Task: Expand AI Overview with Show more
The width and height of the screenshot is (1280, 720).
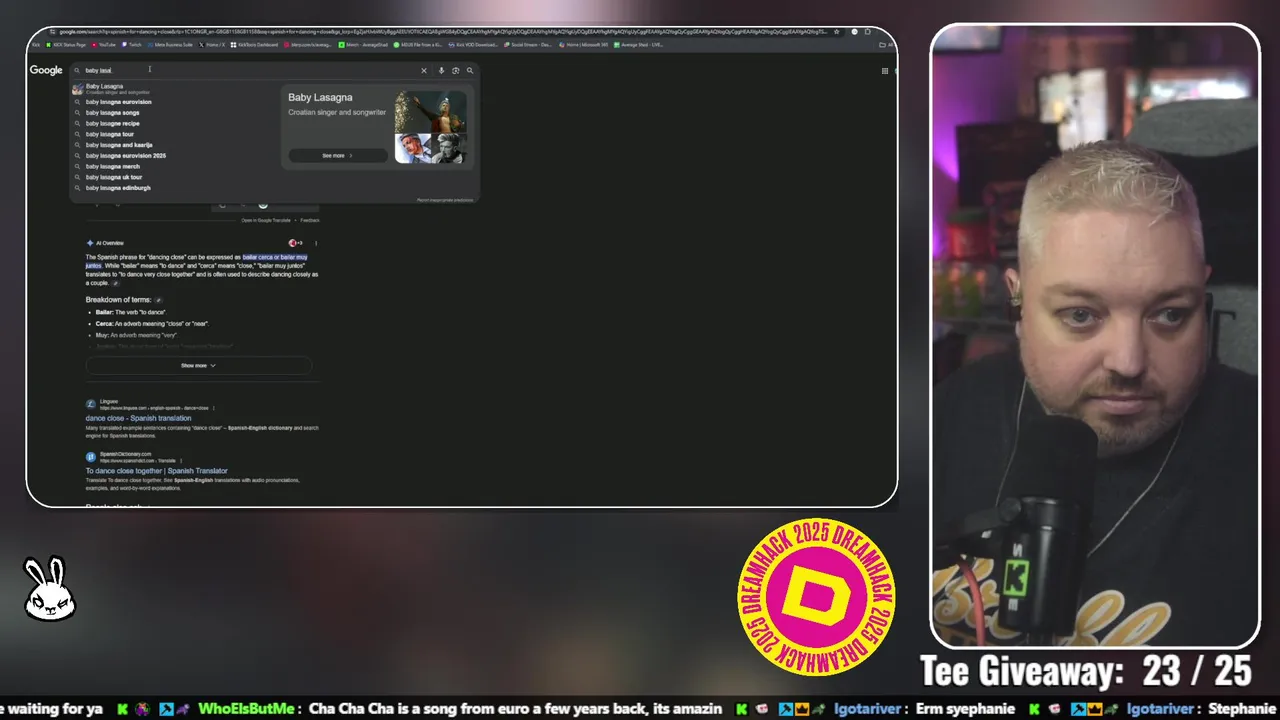Action: pos(198,366)
